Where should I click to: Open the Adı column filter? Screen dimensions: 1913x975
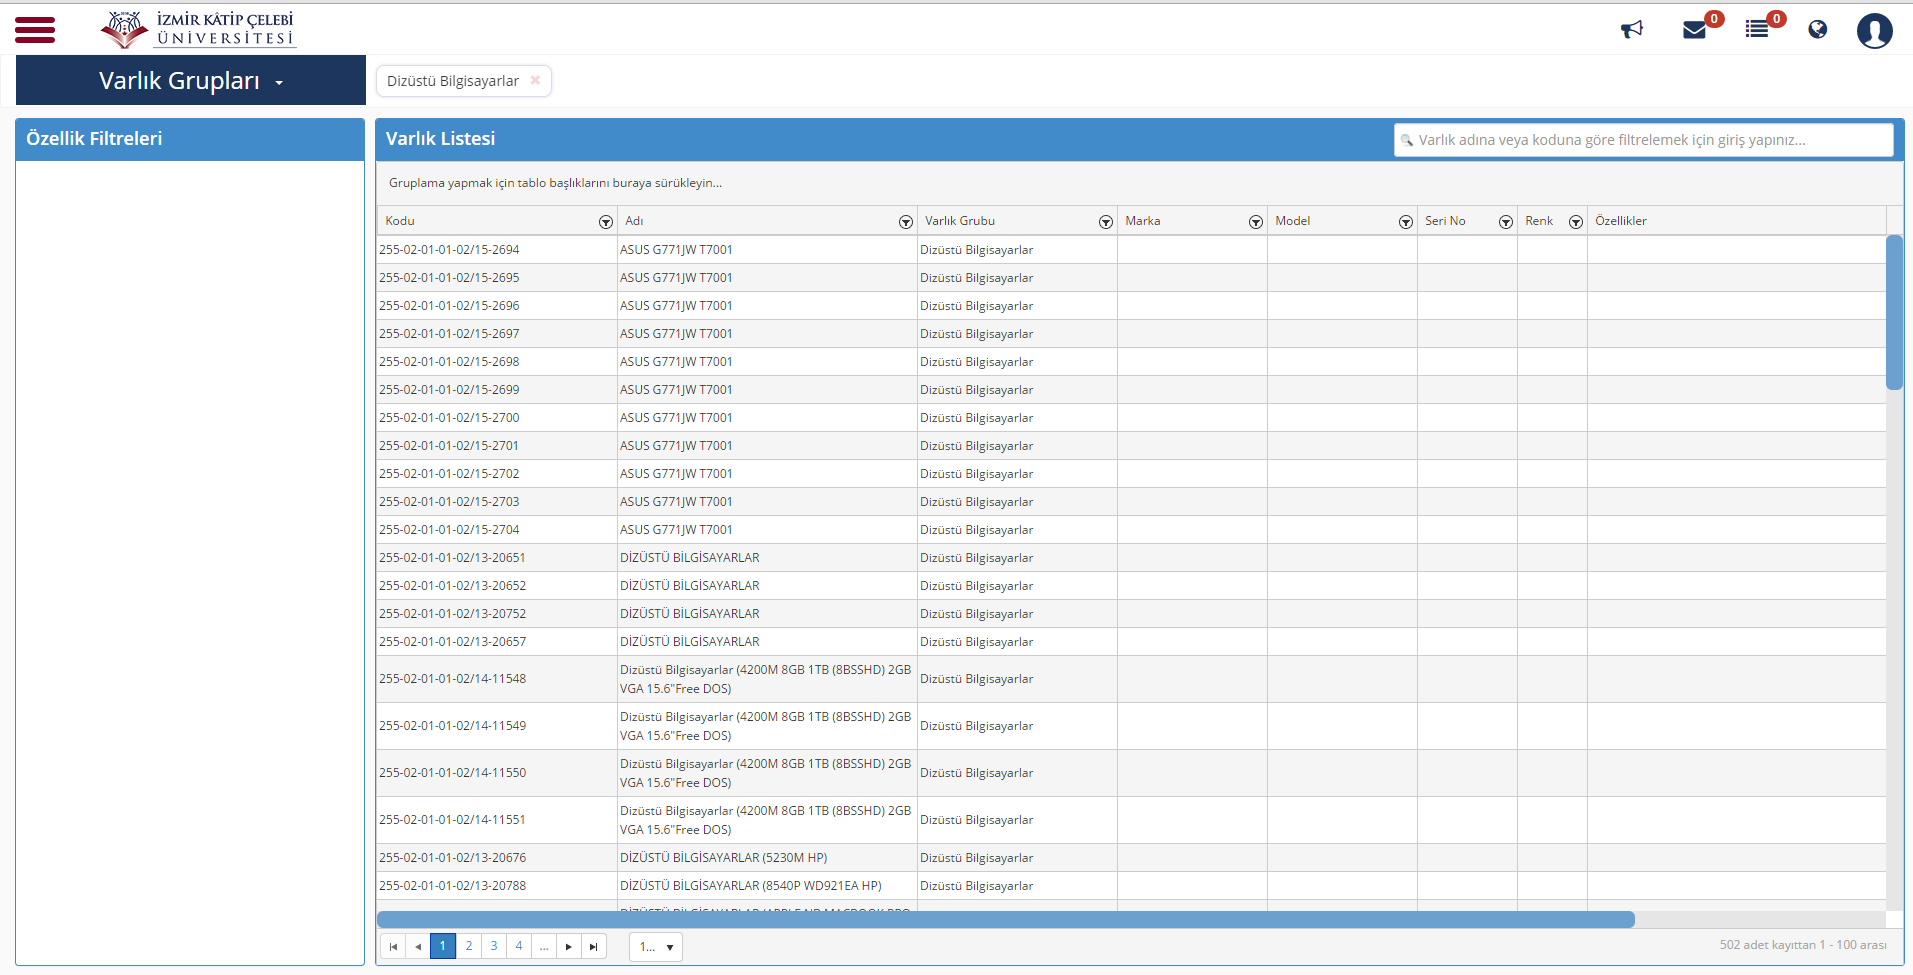[906, 222]
